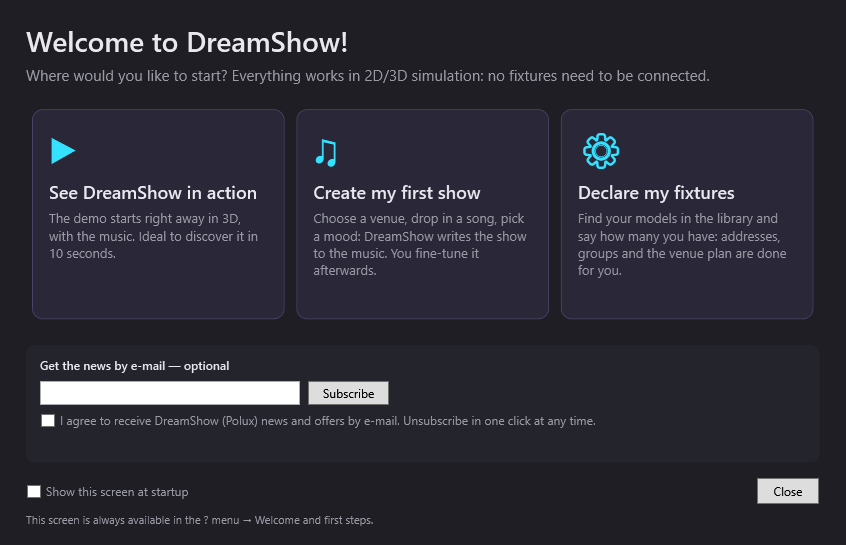Click the play triangle demo icon

tap(63, 151)
